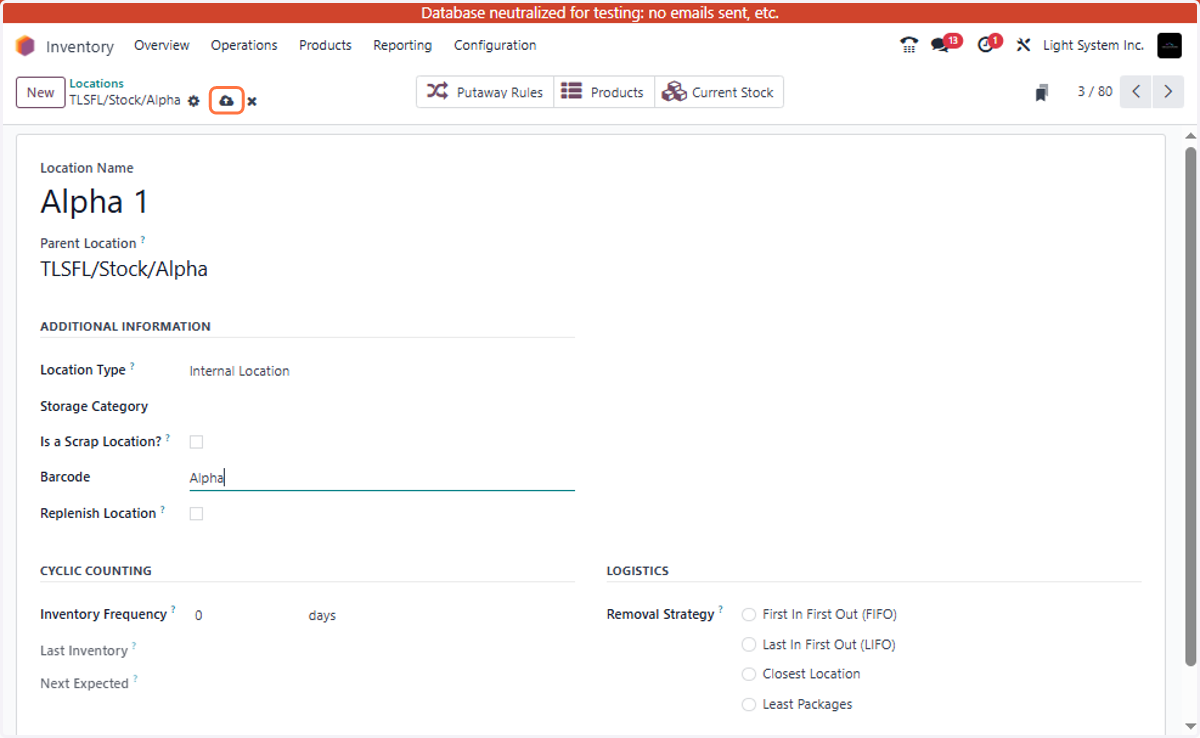Click the Odoo Inventory app logo icon

click(25, 46)
